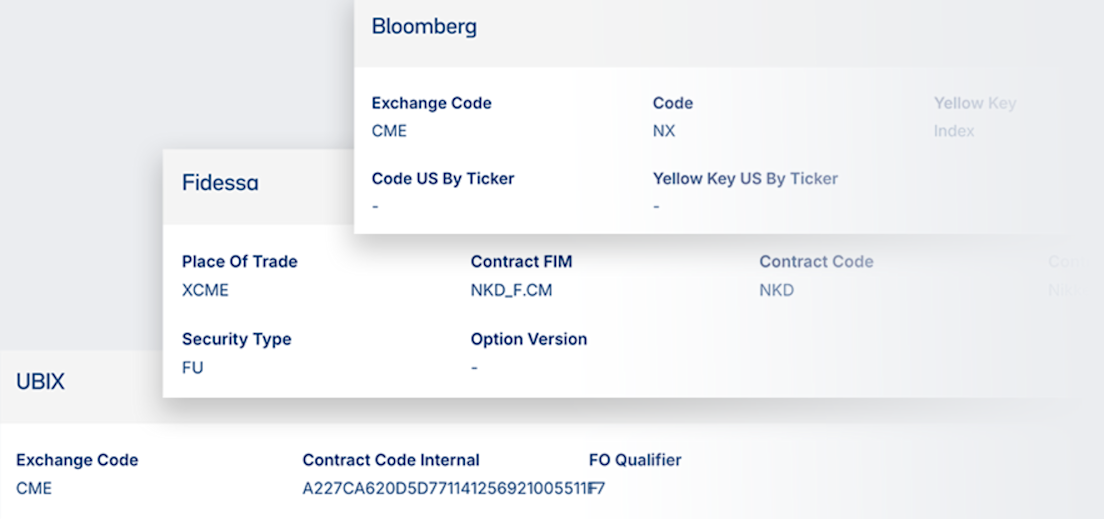Click the Fidessa panel title

(220, 183)
